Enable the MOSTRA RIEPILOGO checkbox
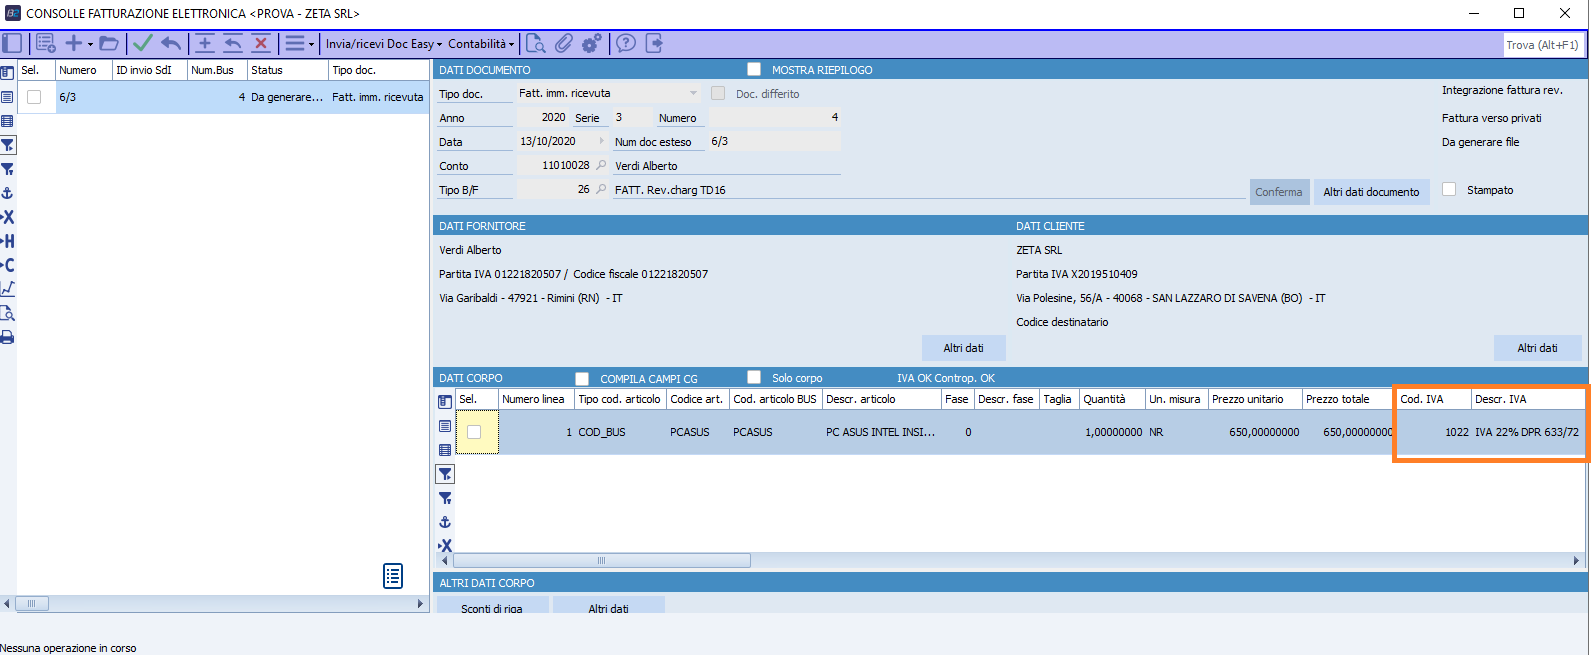The height and width of the screenshot is (655, 1591). 754,69
